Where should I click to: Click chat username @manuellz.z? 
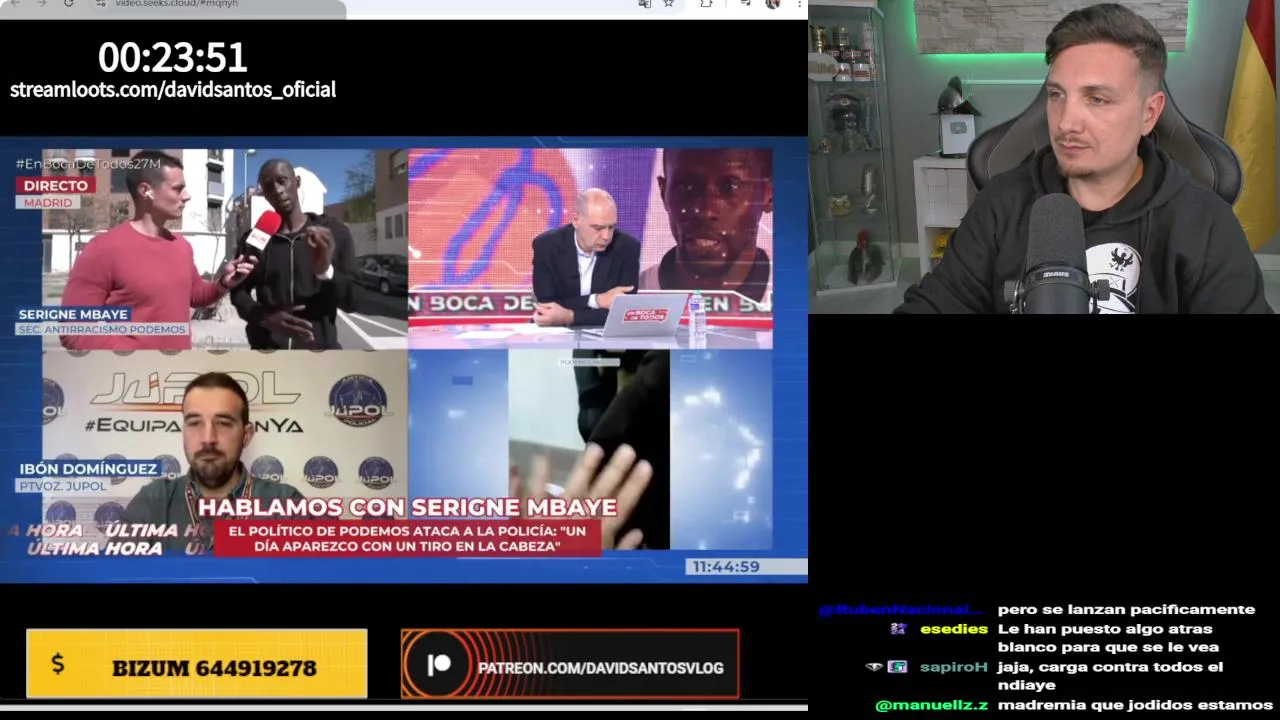pos(932,705)
